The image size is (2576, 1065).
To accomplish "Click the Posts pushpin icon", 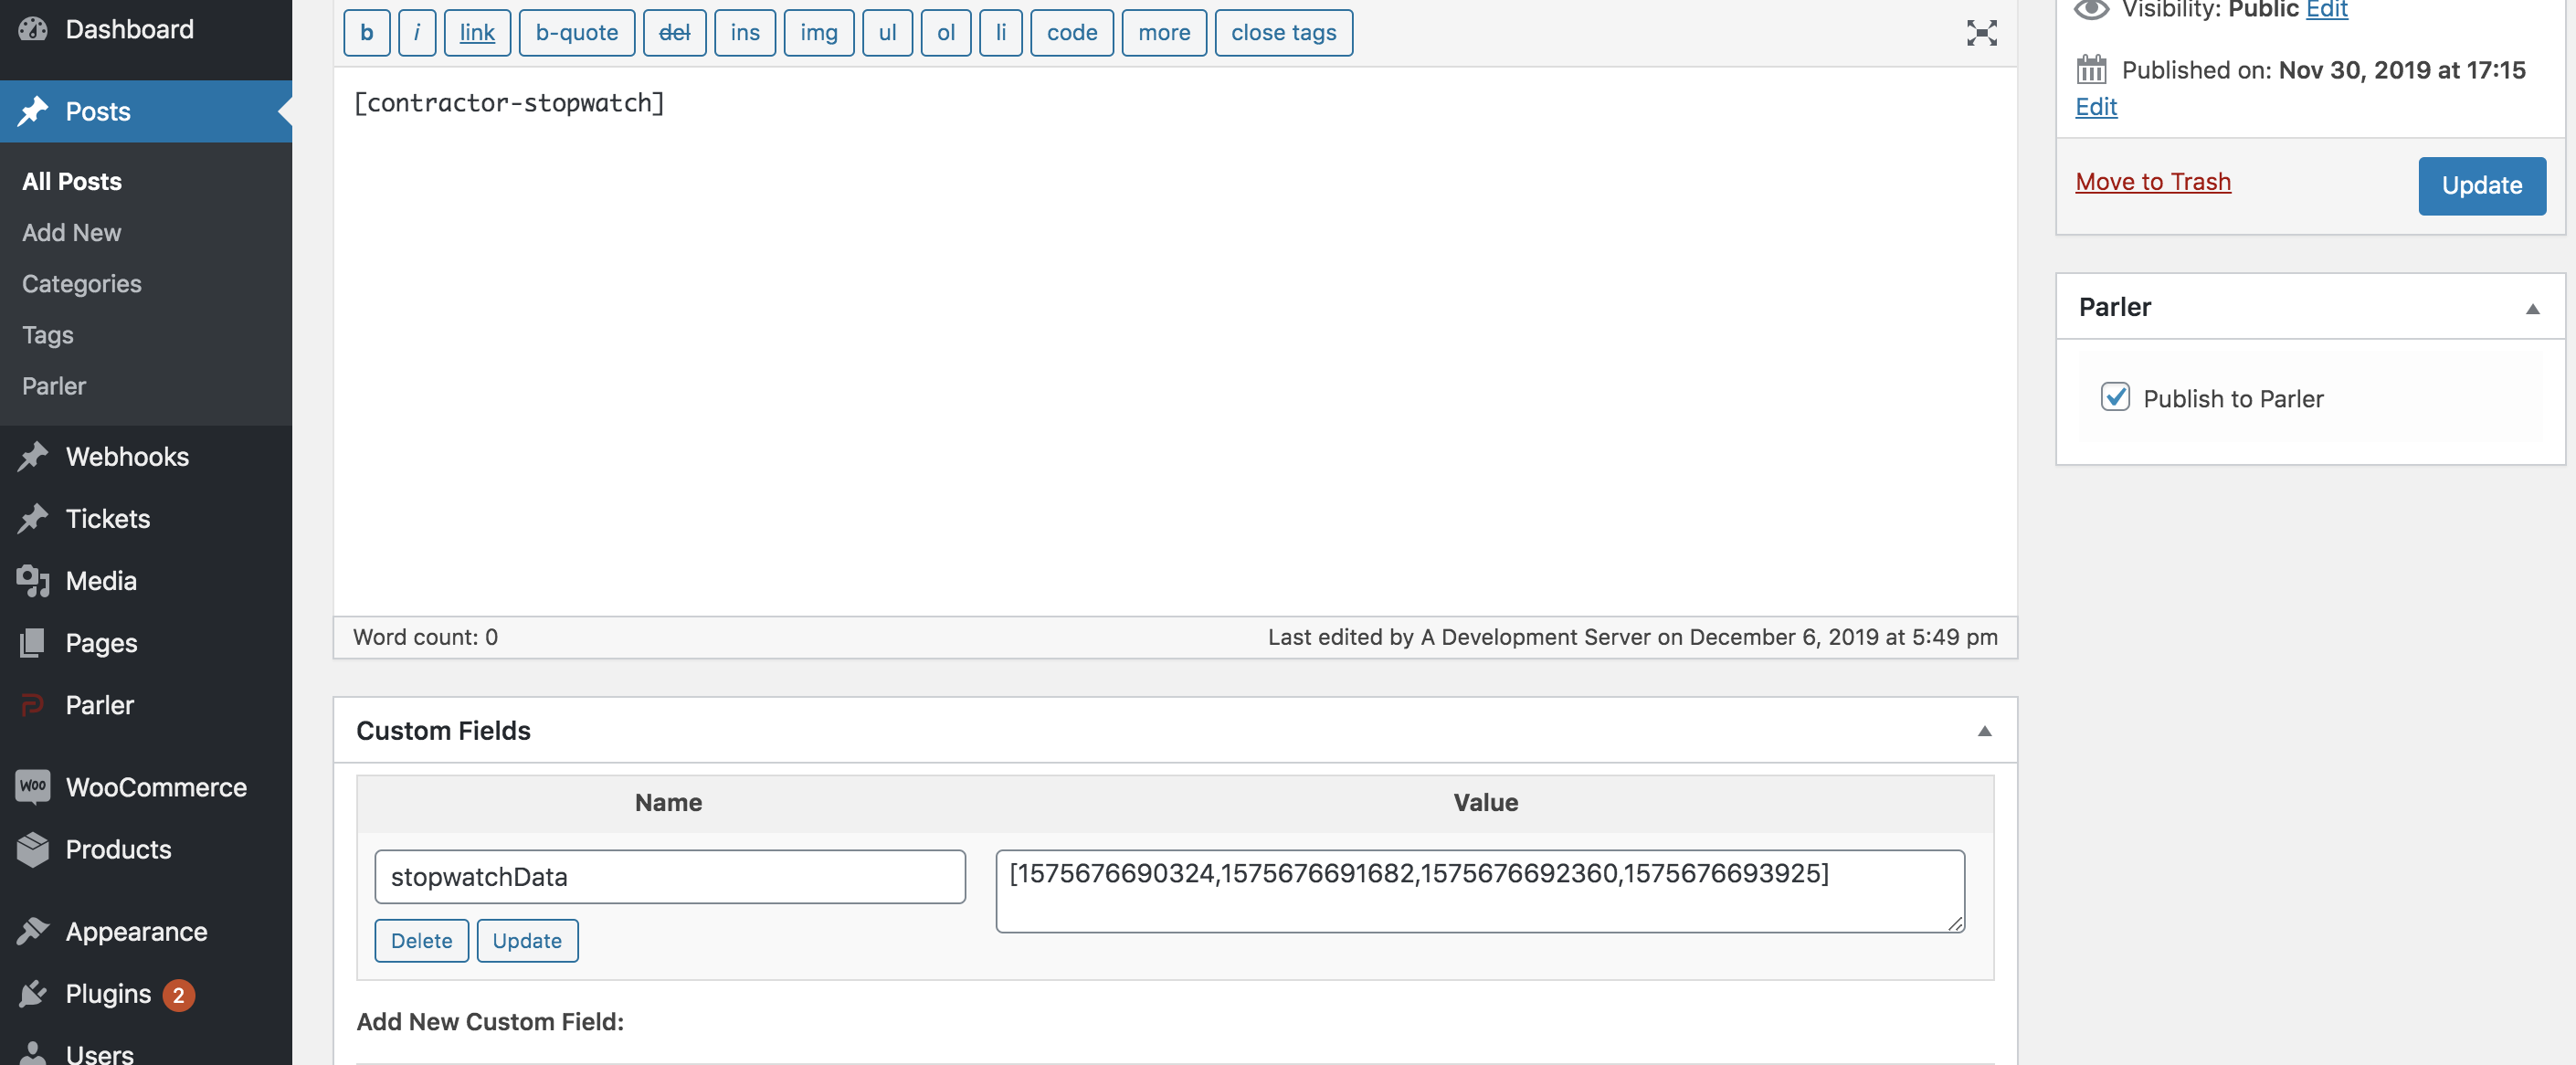I will tap(33, 111).
